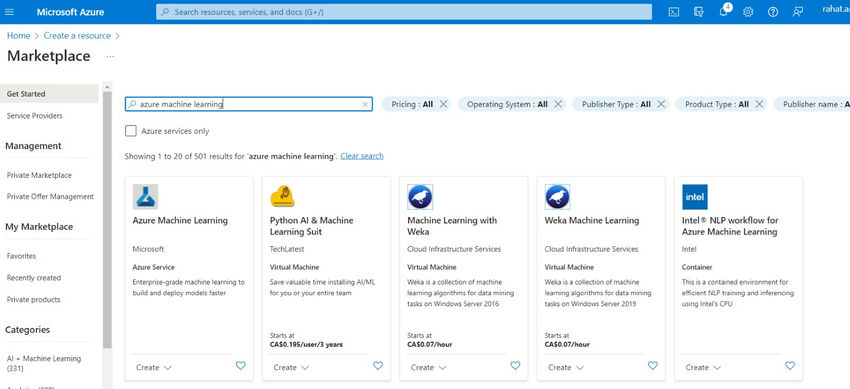Open the Operating System : All filter
The image size is (850, 389).
pyautogui.click(x=507, y=104)
